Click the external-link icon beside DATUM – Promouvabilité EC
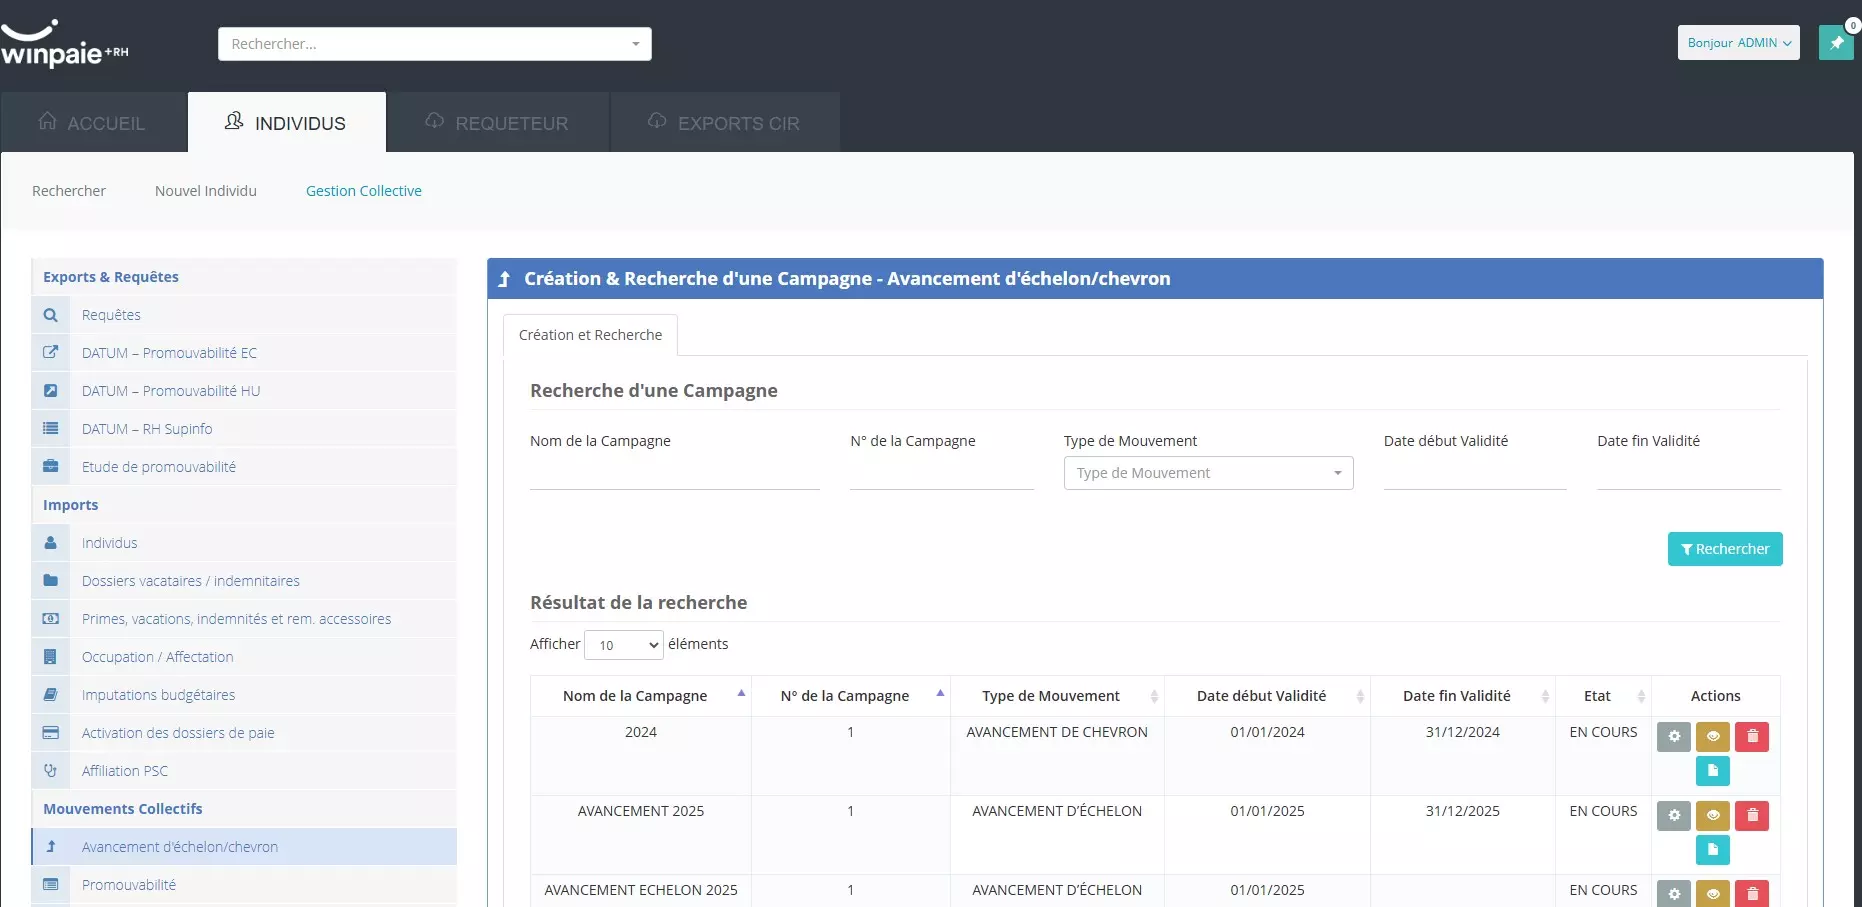The width and height of the screenshot is (1862, 907). (x=51, y=353)
